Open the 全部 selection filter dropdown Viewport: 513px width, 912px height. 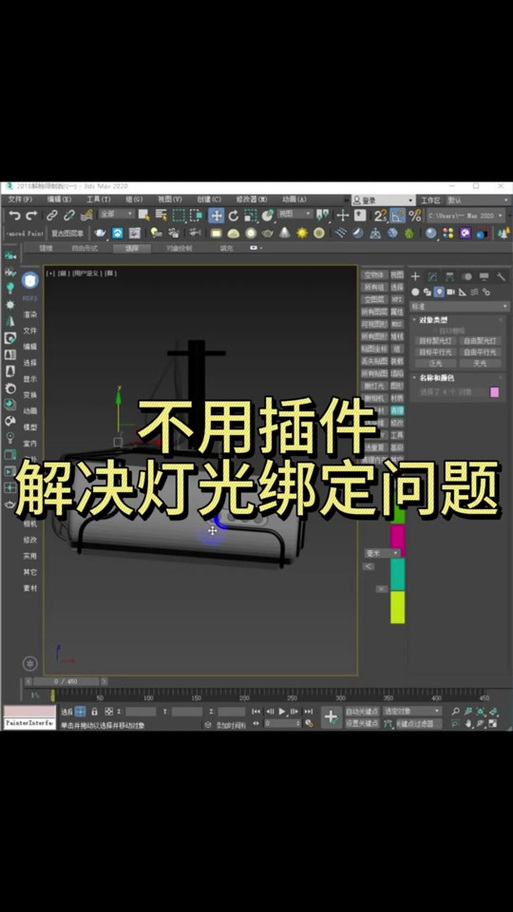[x=116, y=214]
